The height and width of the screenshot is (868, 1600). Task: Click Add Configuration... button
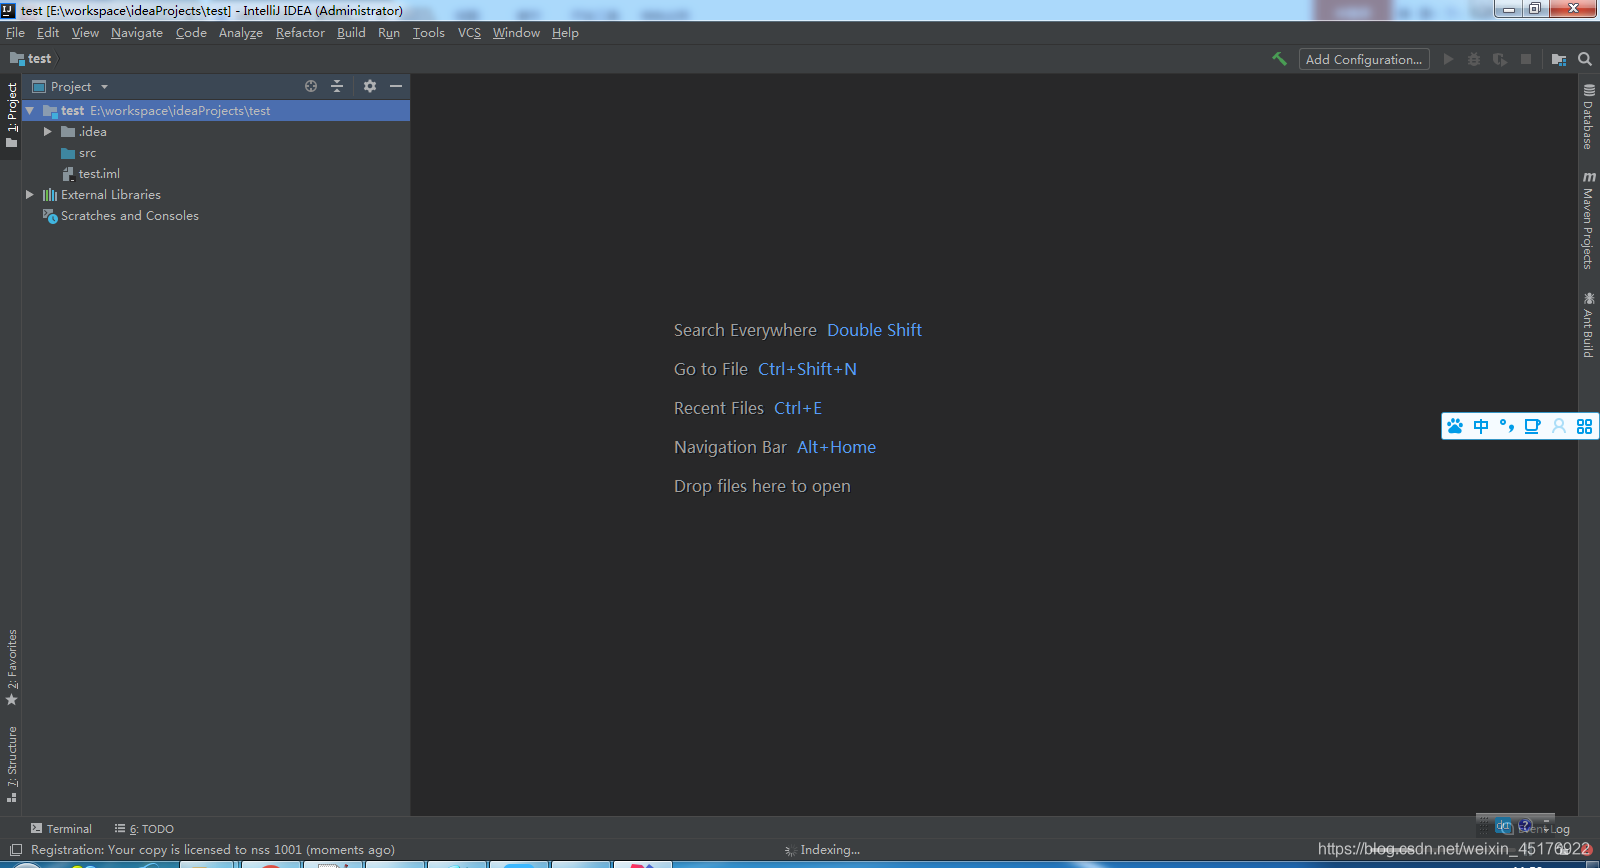coord(1364,59)
